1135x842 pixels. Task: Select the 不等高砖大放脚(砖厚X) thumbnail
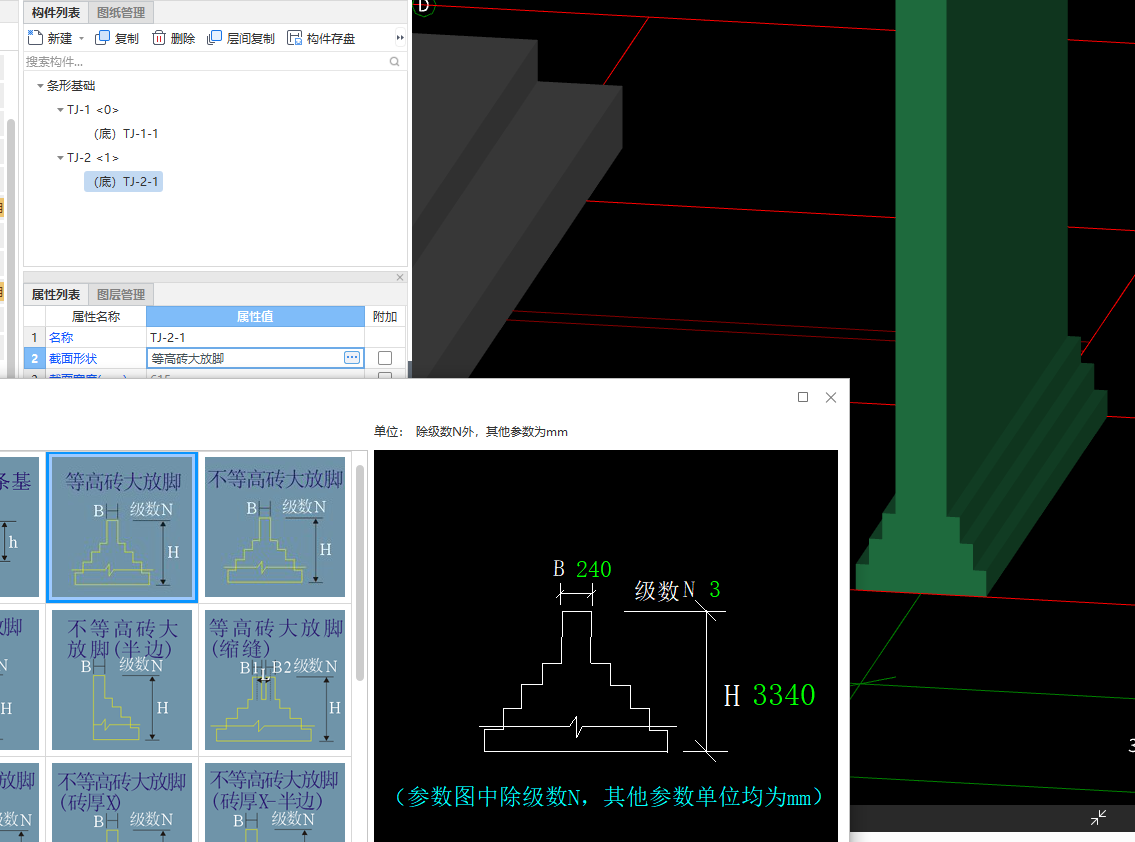click(122, 802)
